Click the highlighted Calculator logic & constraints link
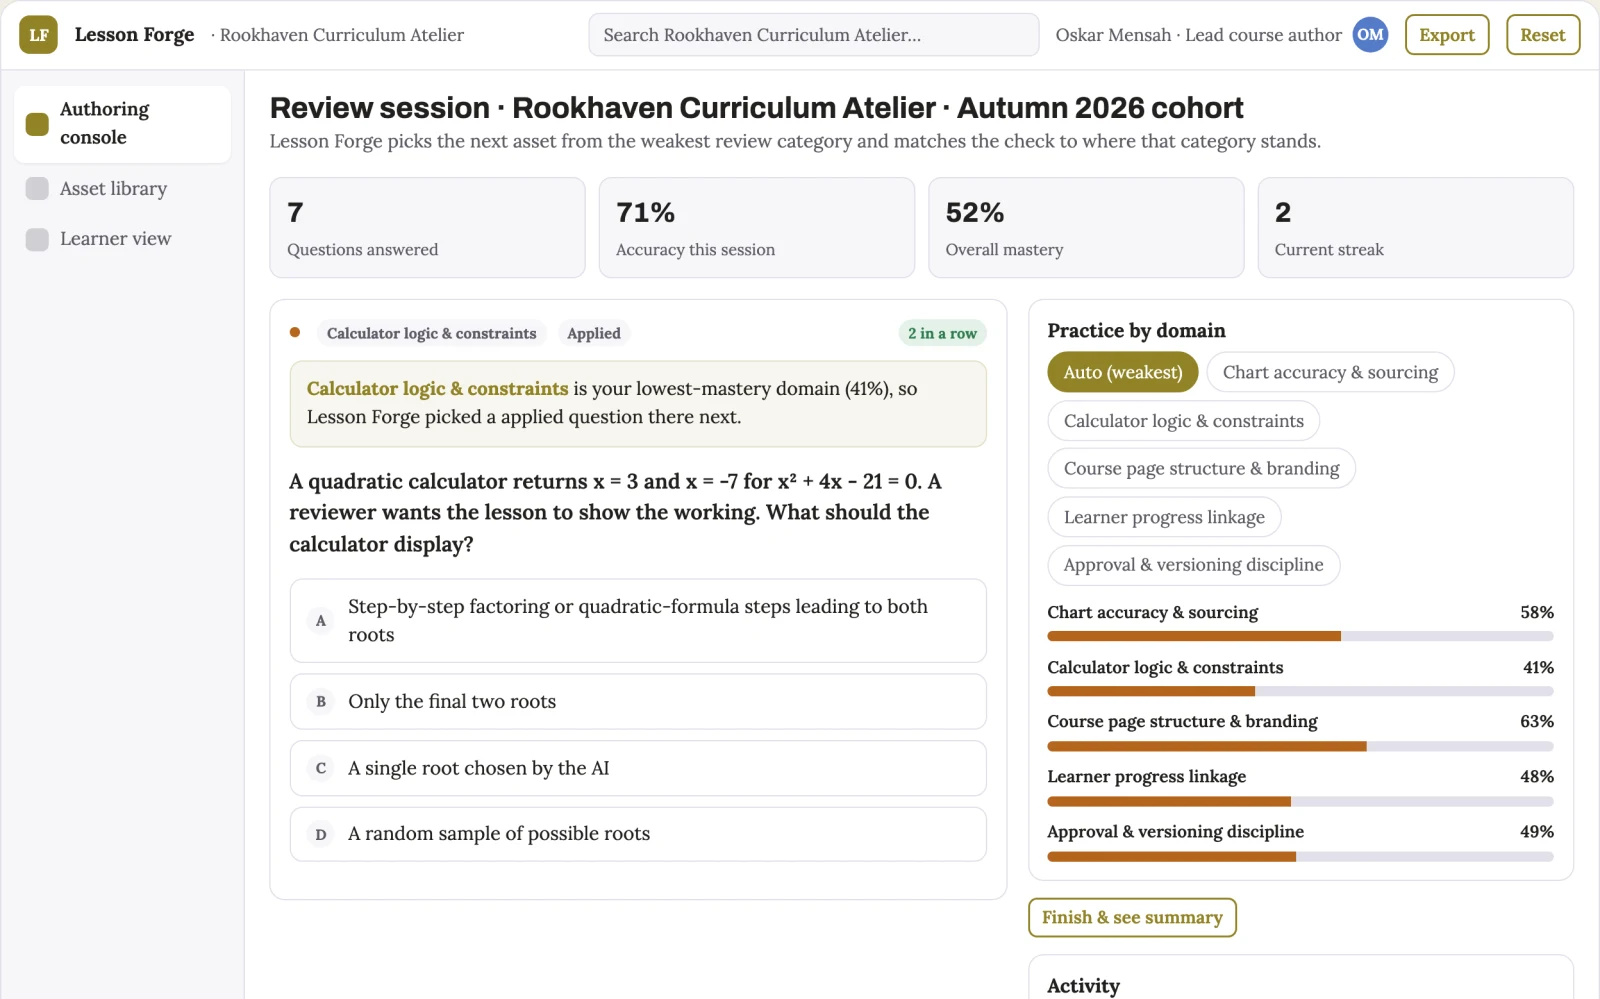 click(x=437, y=389)
